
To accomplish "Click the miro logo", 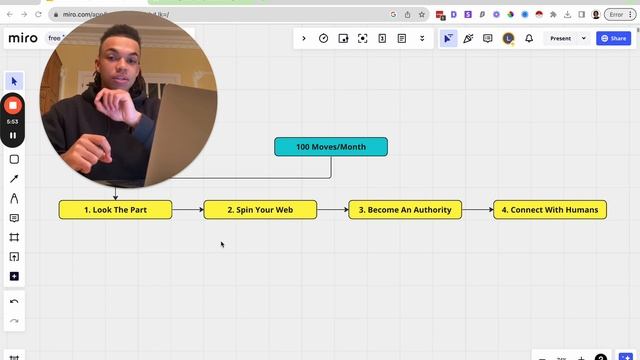I will 23,38.
